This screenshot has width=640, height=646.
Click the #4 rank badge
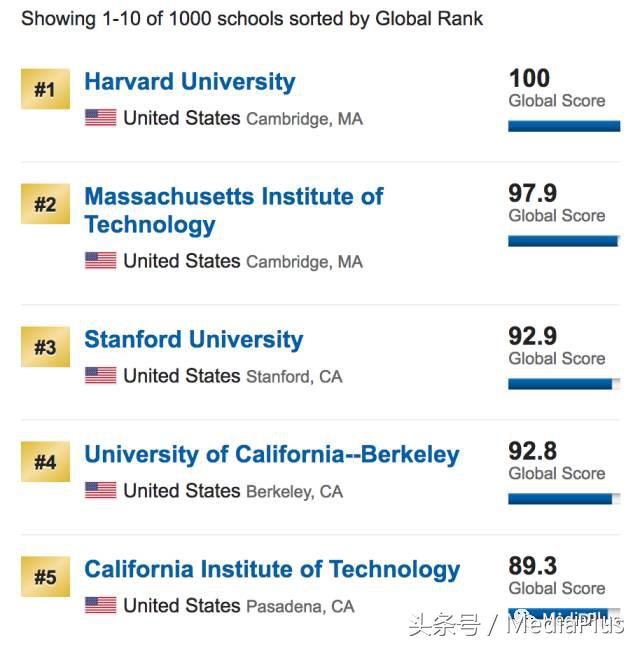point(45,463)
